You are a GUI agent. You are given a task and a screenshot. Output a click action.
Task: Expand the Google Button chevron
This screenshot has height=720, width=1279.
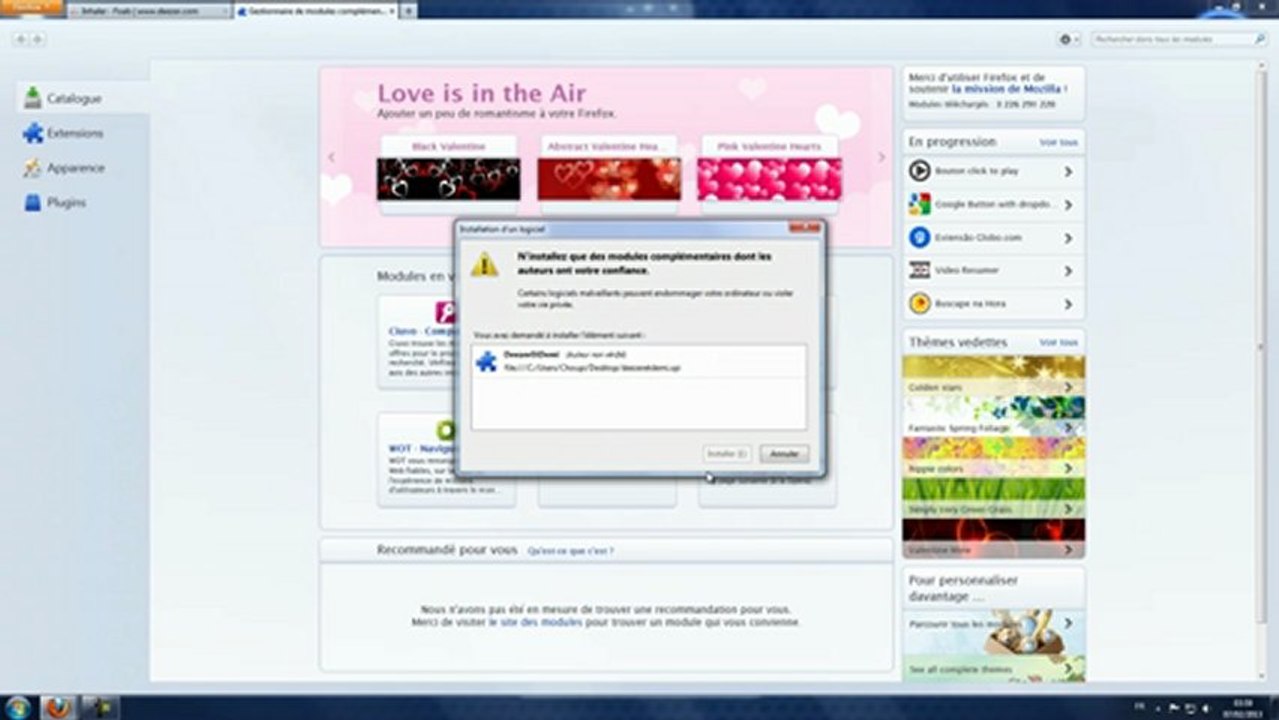click(x=1068, y=205)
